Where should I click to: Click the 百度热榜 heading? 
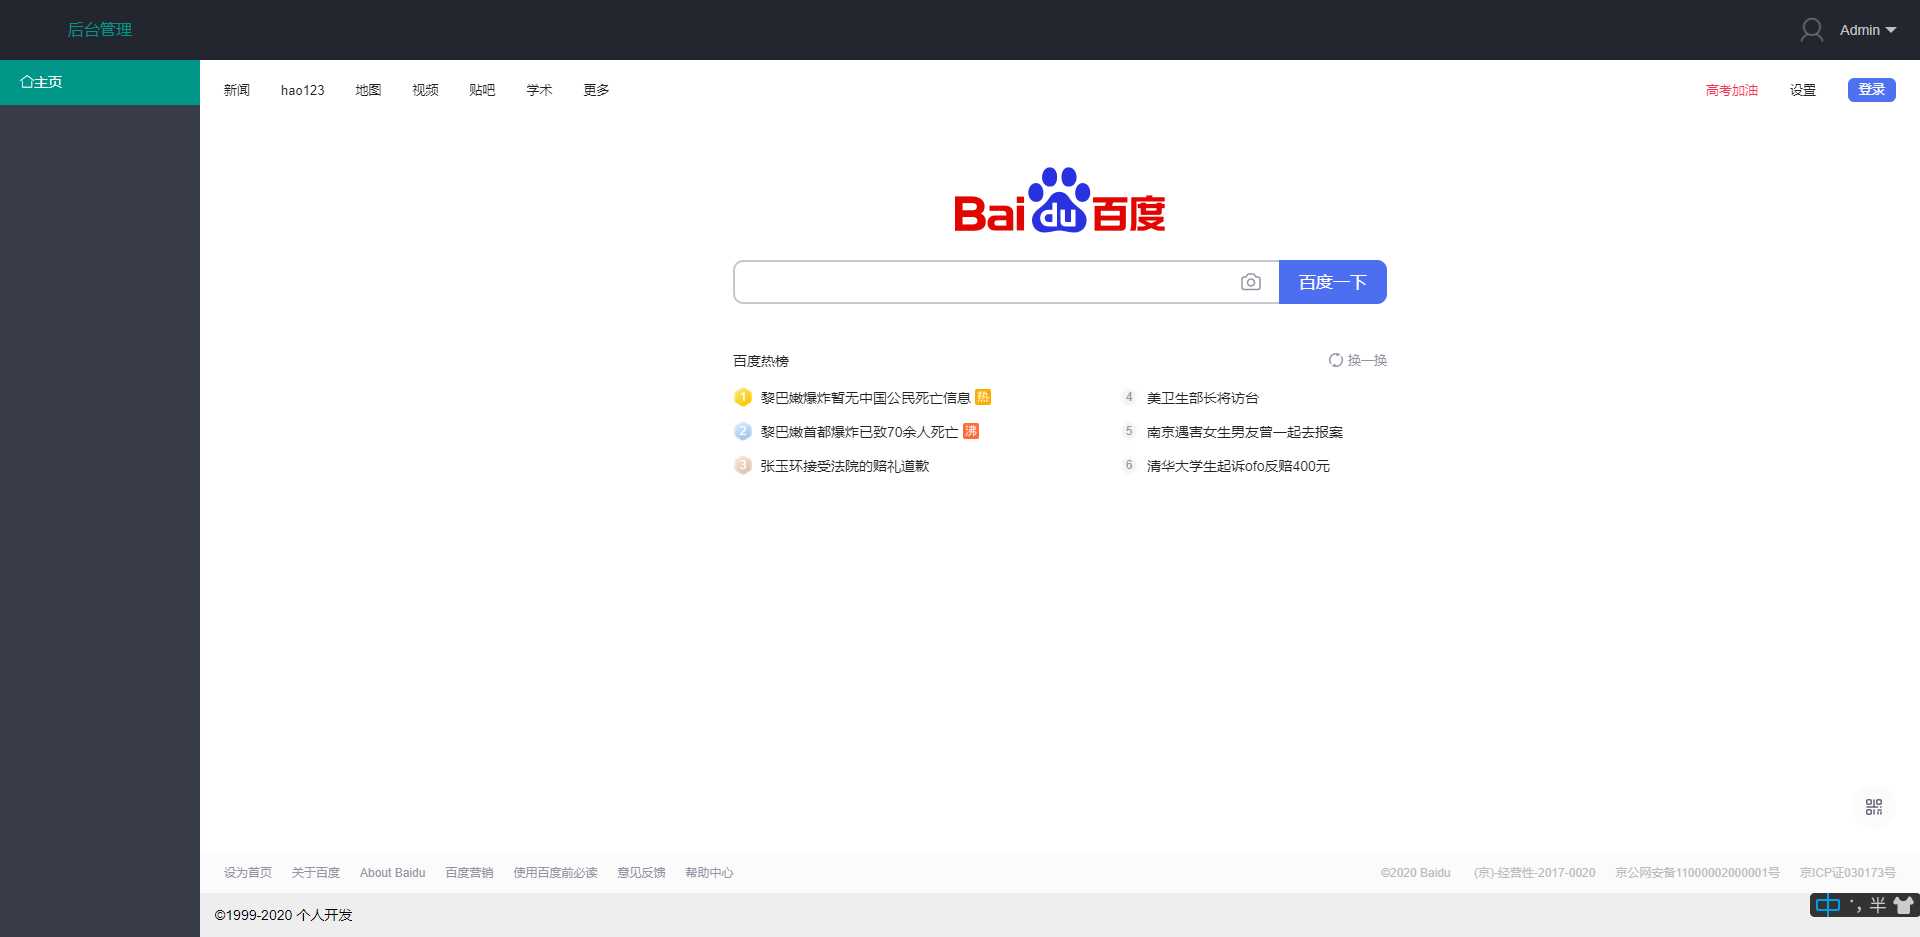[x=761, y=361]
